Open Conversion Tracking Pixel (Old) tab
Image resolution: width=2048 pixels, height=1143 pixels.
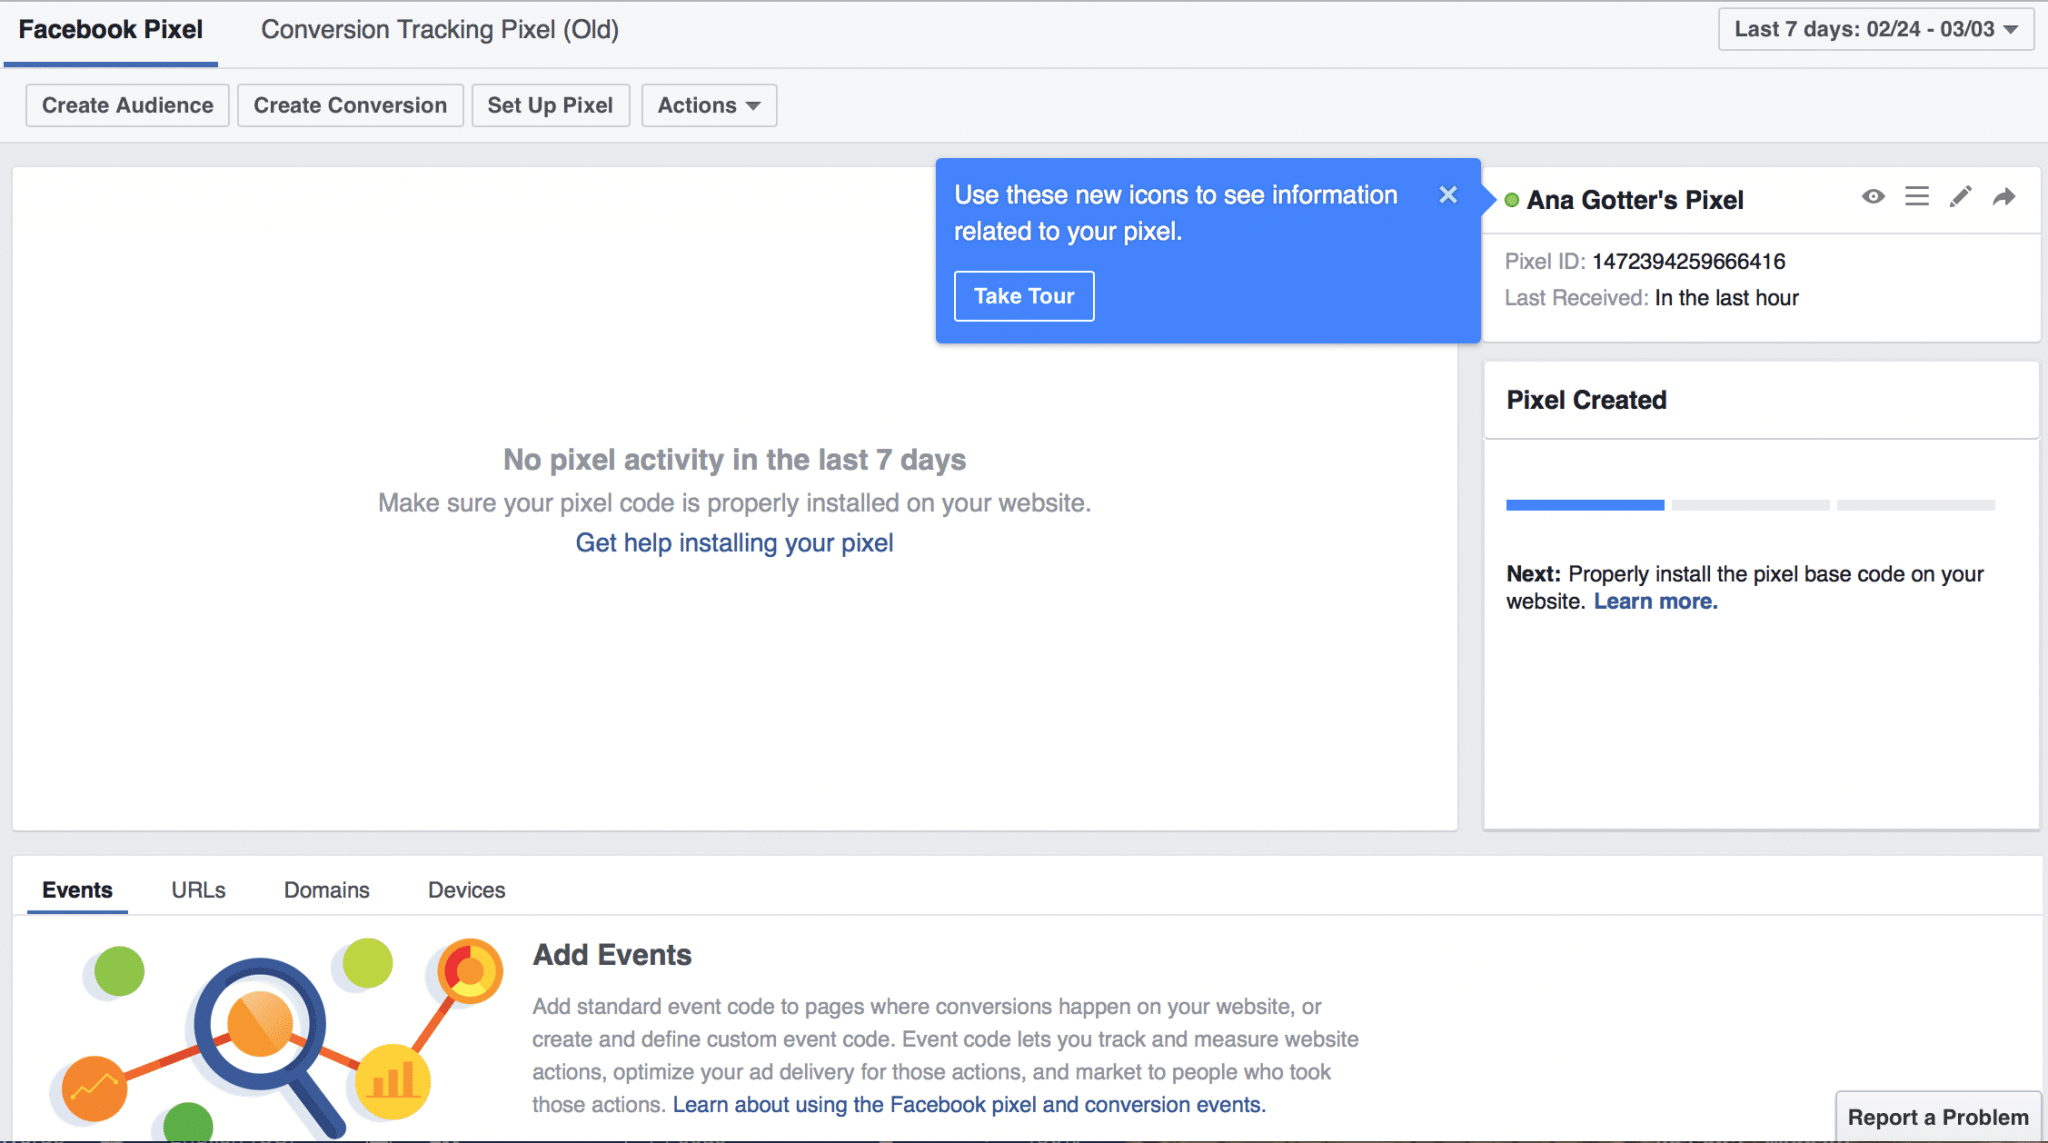[x=440, y=30]
